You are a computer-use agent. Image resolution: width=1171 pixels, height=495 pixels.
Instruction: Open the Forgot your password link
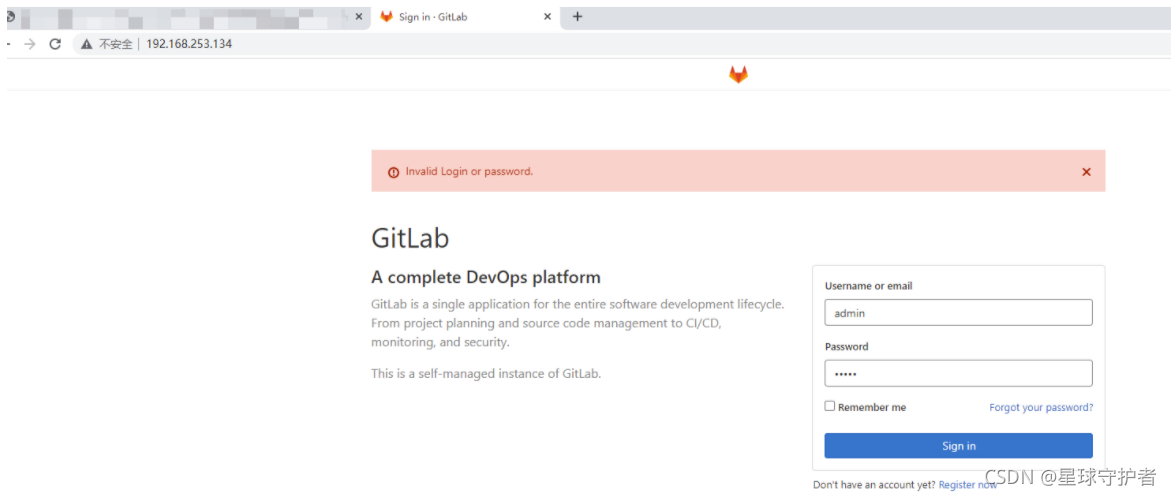click(x=1041, y=408)
